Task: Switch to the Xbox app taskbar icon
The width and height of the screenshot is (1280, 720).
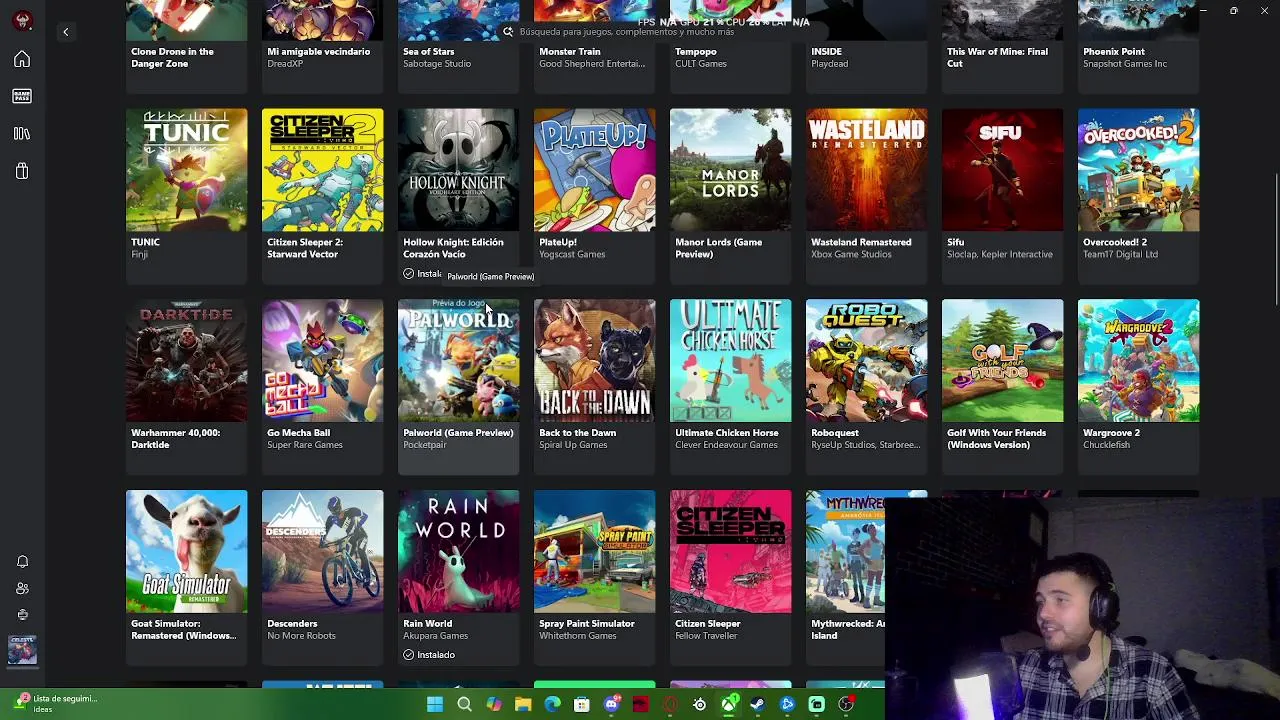Action: [x=729, y=704]
